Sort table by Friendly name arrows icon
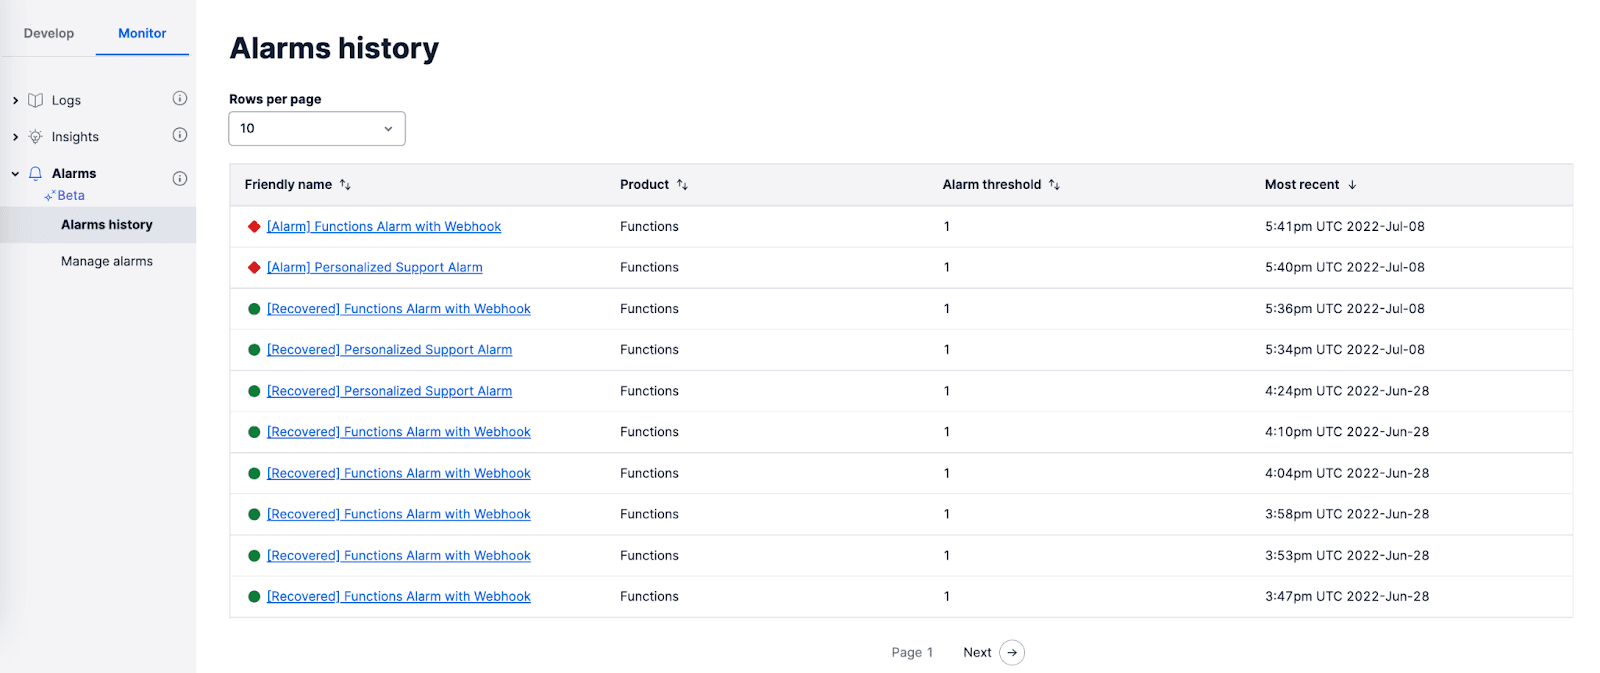This screenshot has width=1600, height=673. 345,185
